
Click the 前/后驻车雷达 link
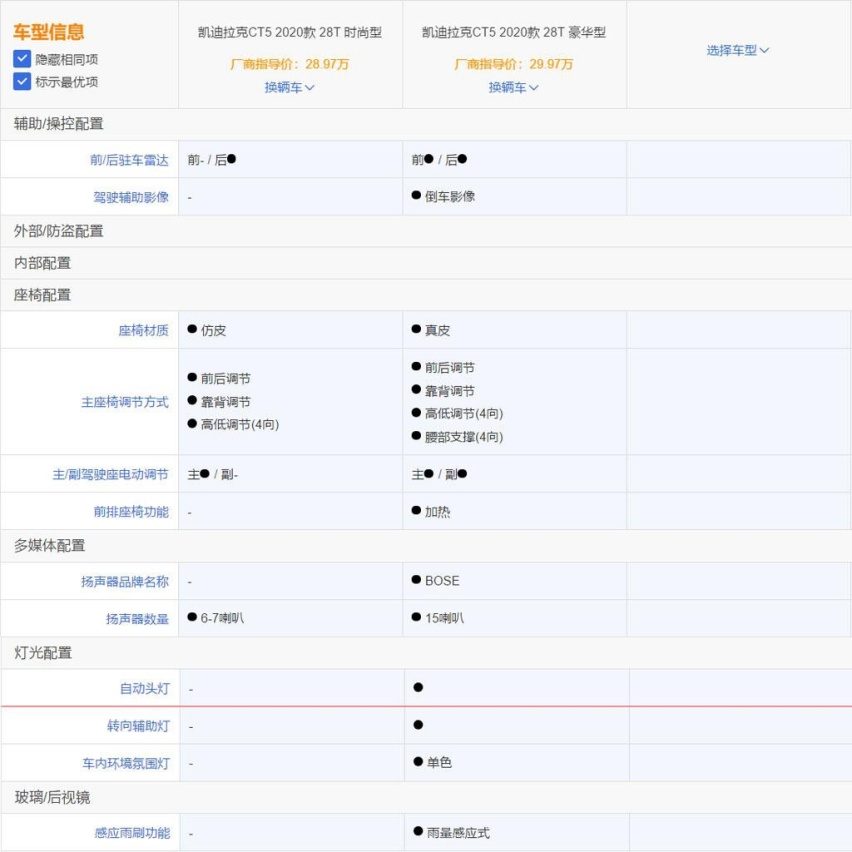(129, 160)
